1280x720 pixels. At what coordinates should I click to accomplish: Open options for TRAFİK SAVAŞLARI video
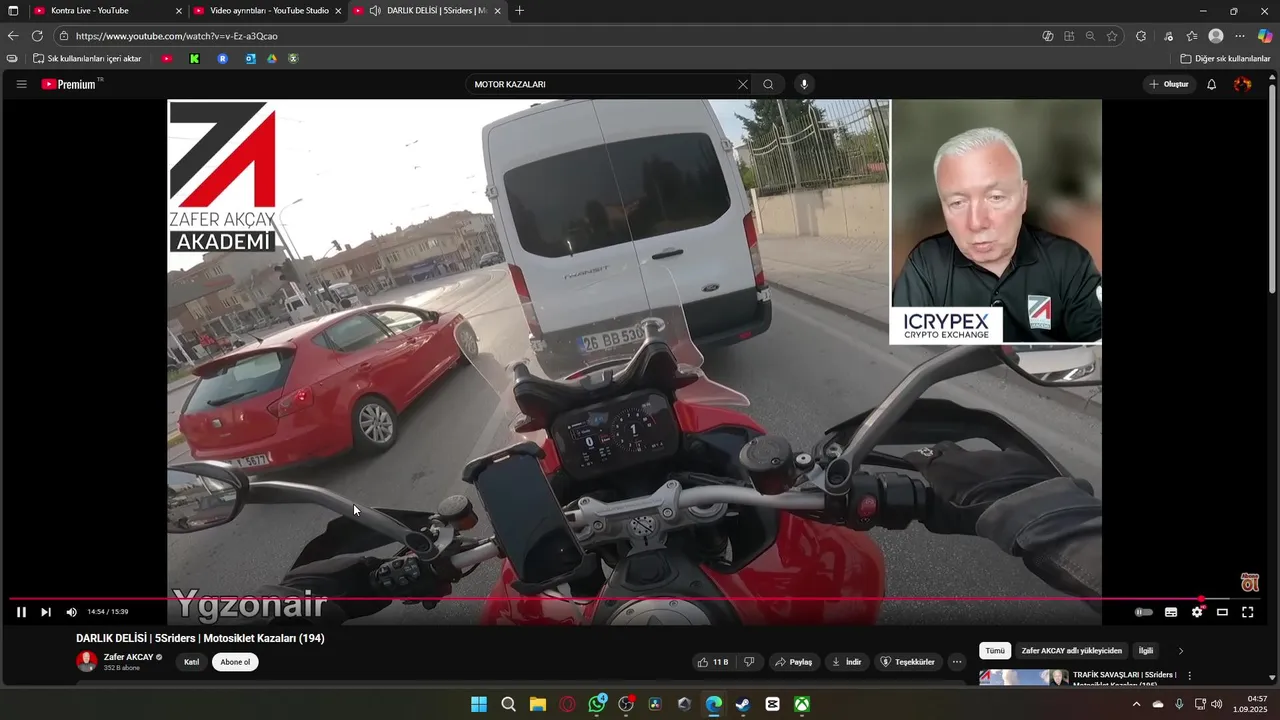tap(1190, 676)
